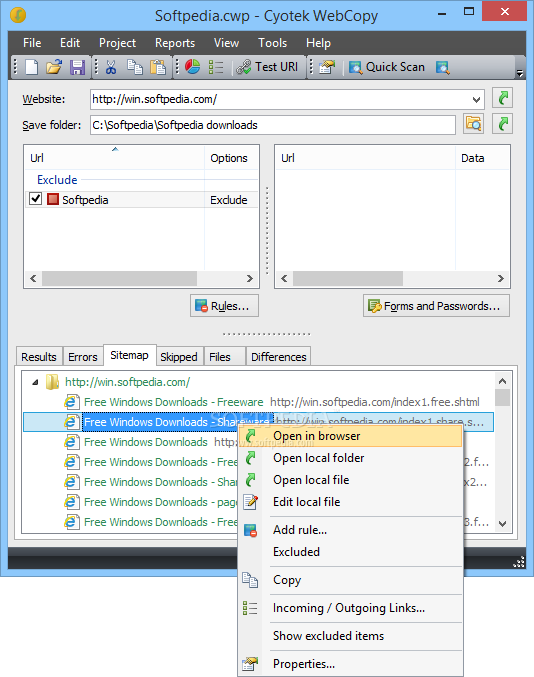Open the Project menu
The height and width of the screenshot is (677, 534).
point(117,43)
